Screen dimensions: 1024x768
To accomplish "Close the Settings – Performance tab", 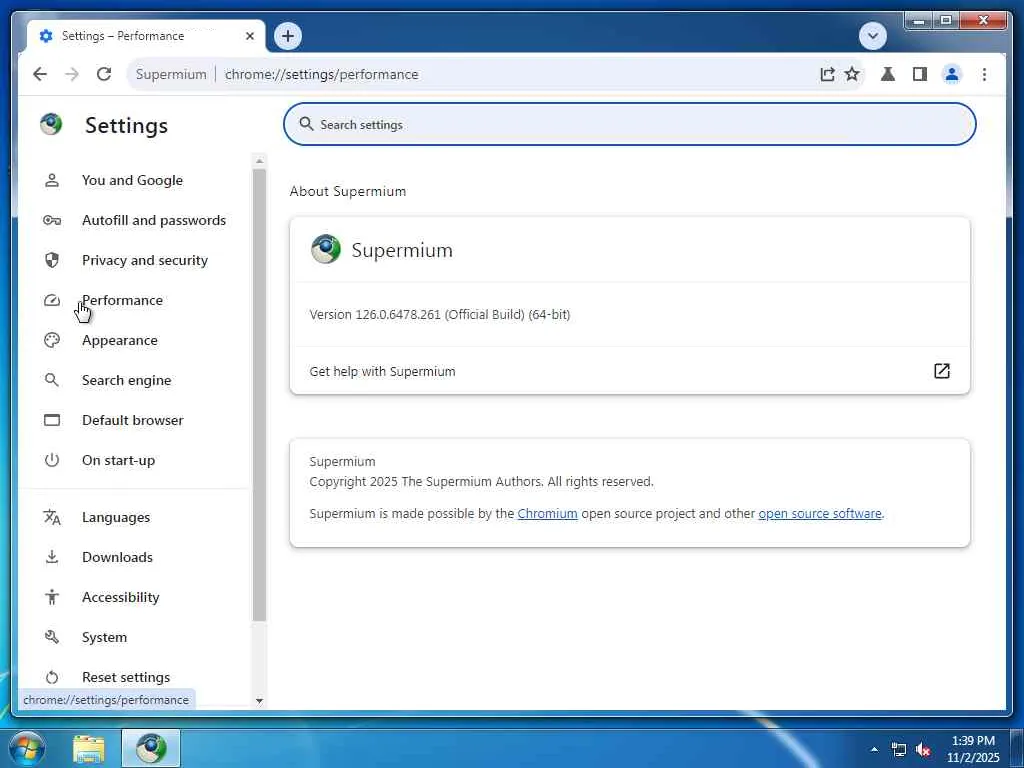I will pyautogui.click(x=249, y=36).
